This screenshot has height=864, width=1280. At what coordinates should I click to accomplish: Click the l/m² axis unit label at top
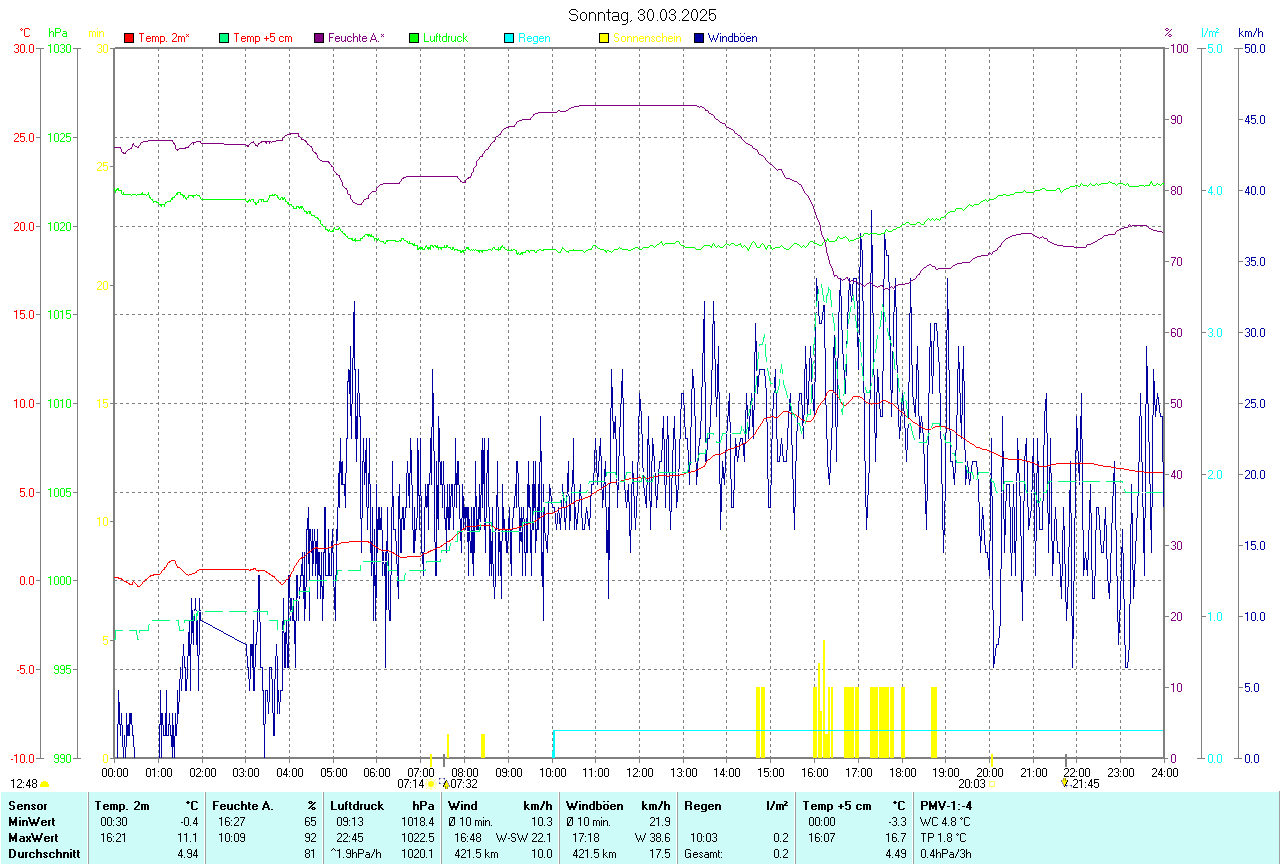pos(1210,33)
